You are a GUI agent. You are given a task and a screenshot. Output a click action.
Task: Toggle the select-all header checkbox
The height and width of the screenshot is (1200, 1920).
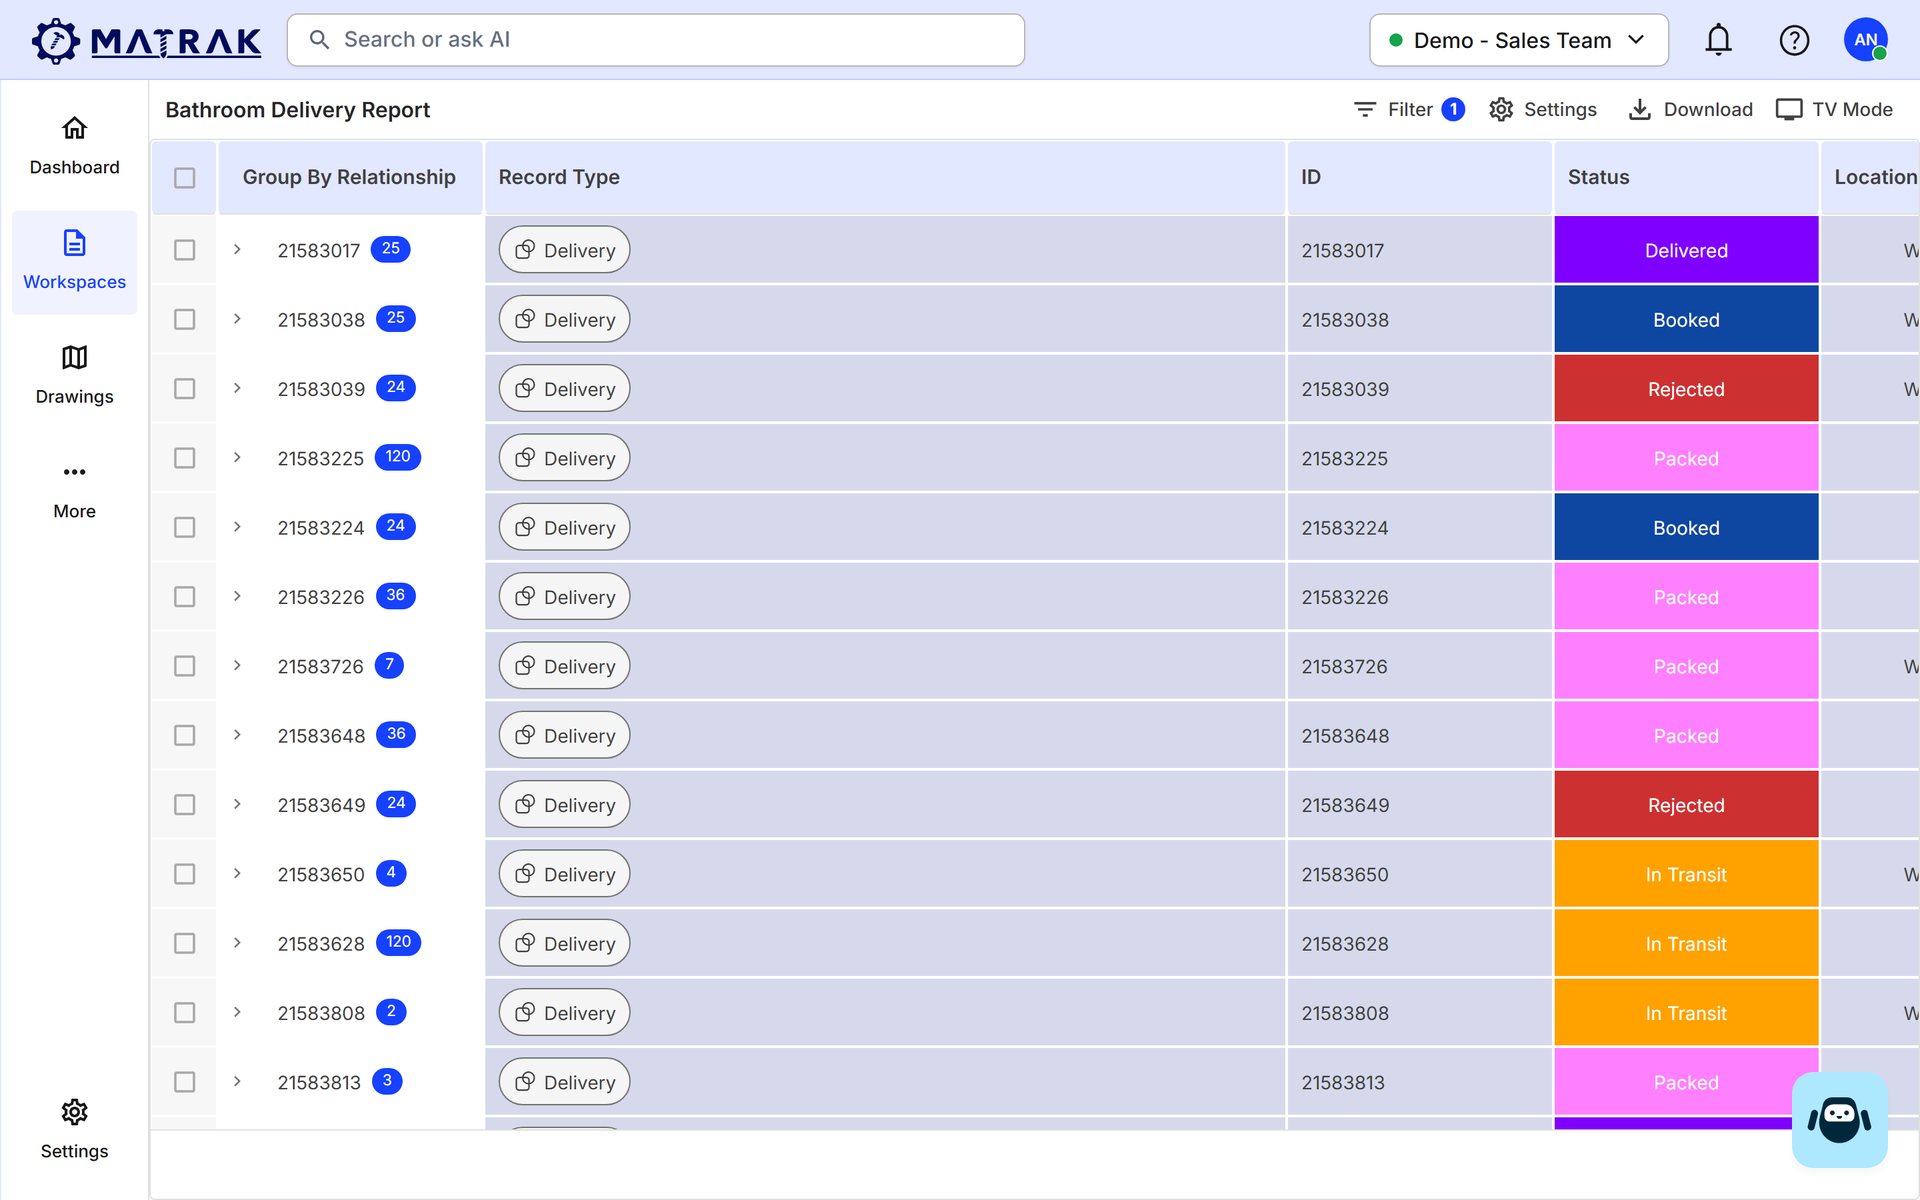click(184, 178)
